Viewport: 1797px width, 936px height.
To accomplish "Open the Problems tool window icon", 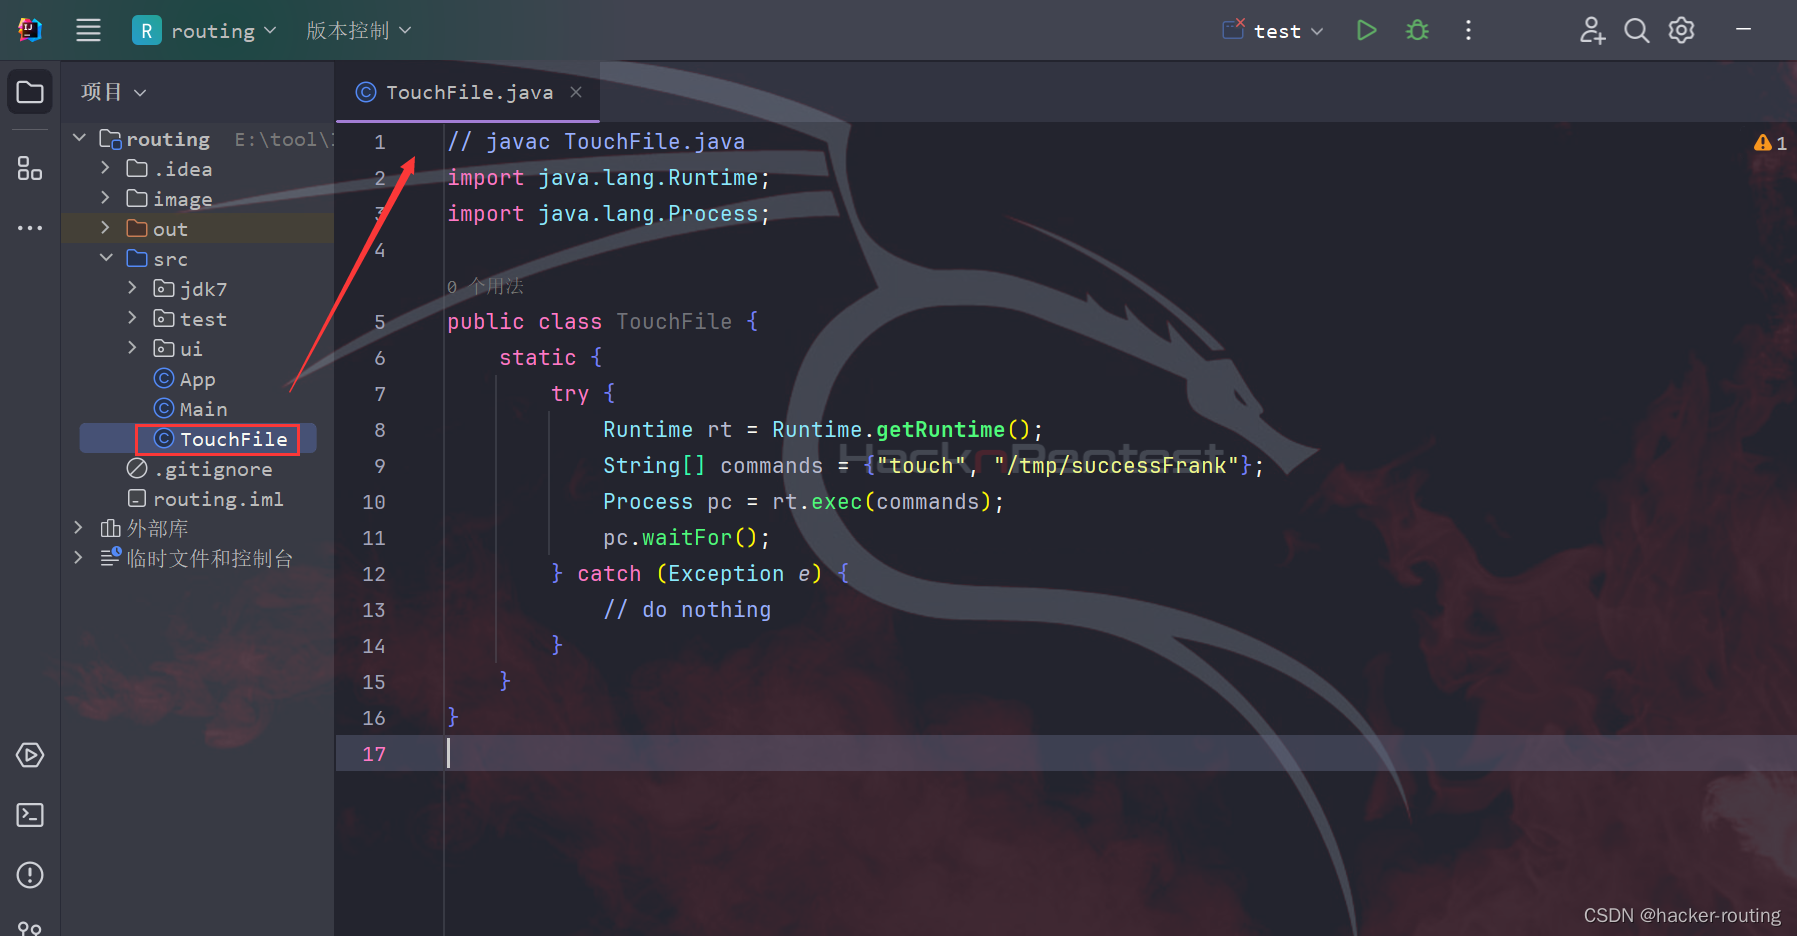I will click(x=30, y=875).
